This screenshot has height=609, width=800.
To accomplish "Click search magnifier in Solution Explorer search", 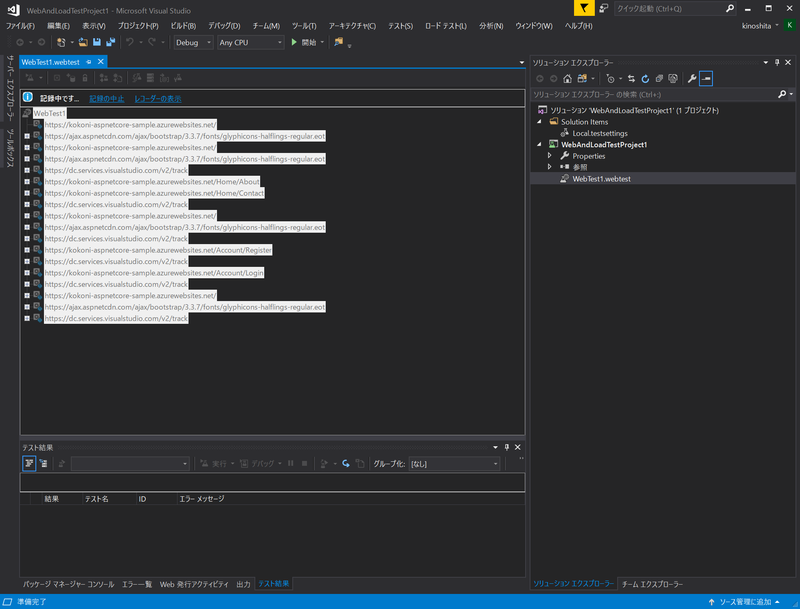I will 782,94.
